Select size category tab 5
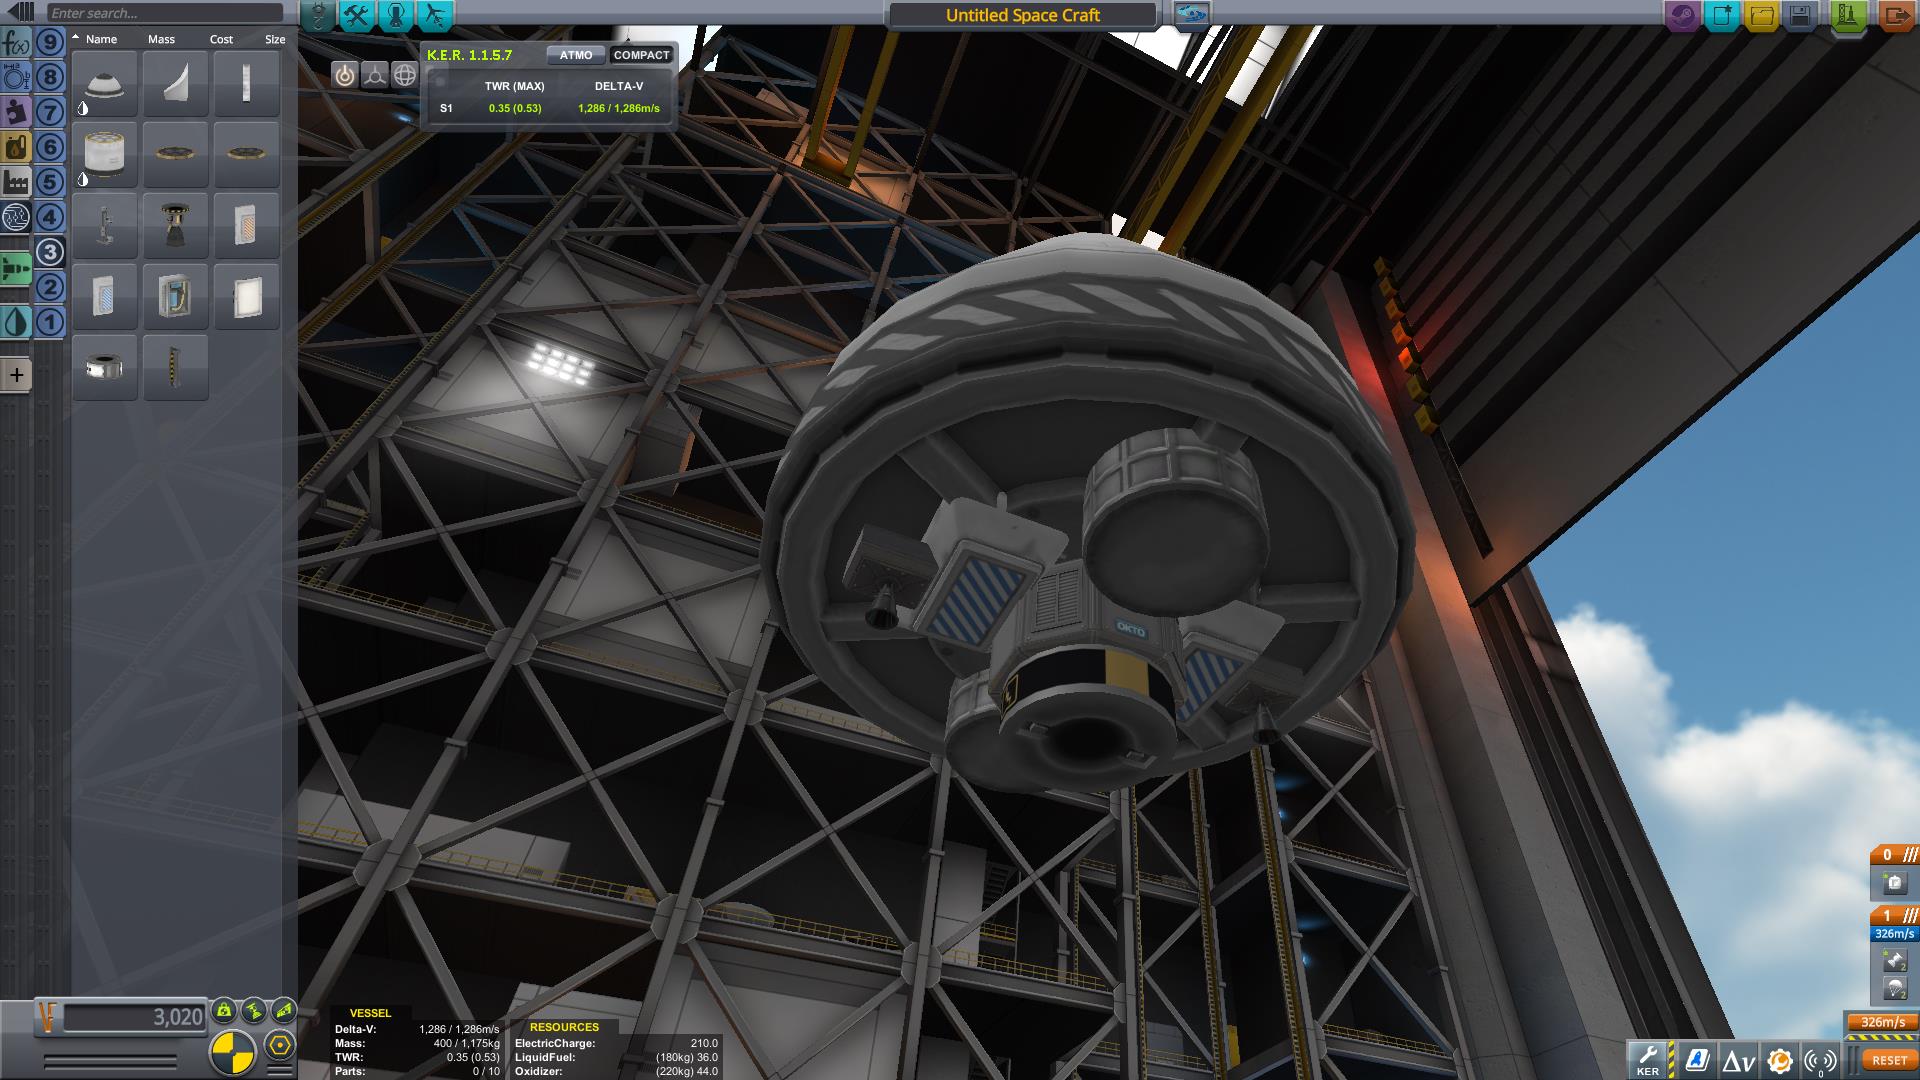Image resolution: width=1920 pixels, height=1080 pixels. [x=50, y=182]
